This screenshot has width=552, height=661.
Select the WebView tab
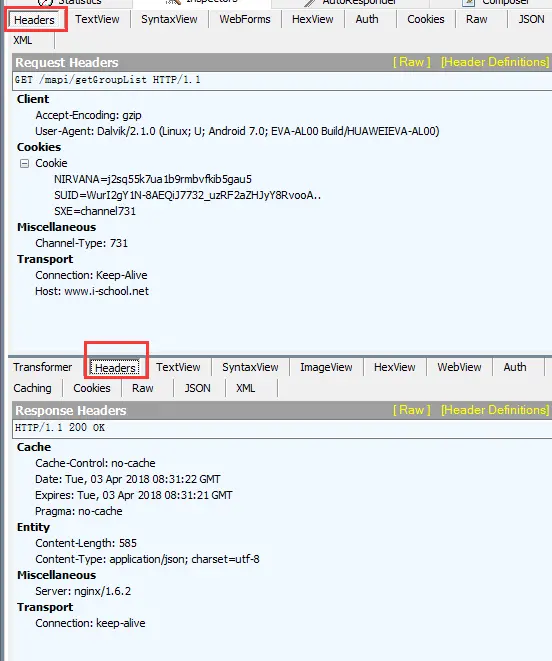pos(459,367)
